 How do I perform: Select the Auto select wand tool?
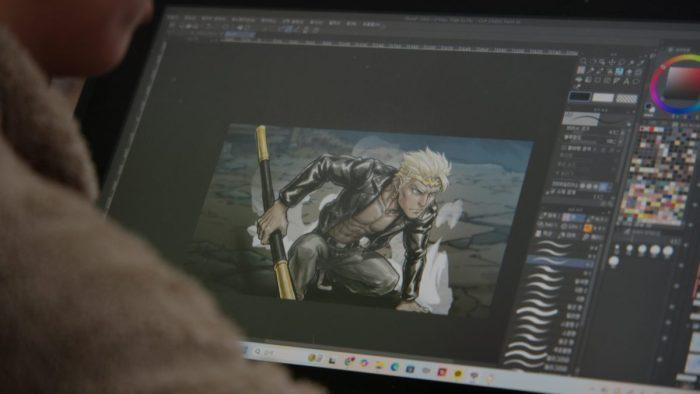pyautogui.click(x=632, y=62)
